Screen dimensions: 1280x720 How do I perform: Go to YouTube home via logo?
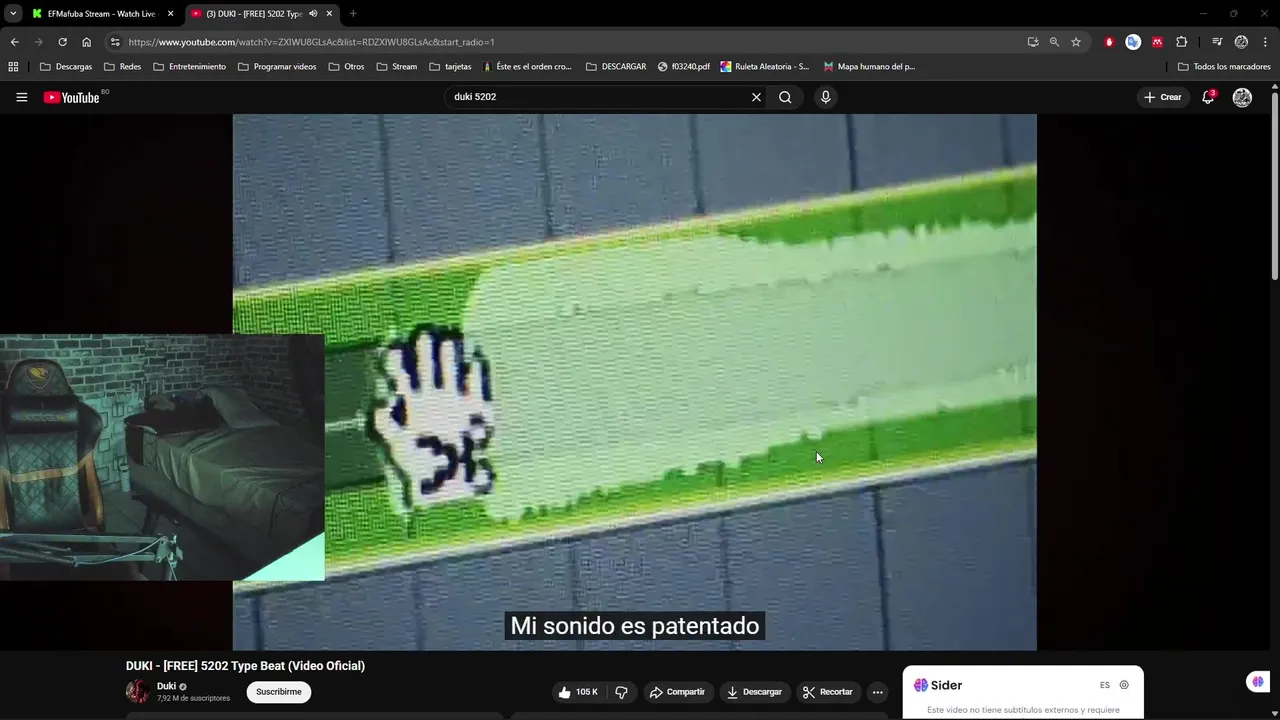pyautogui.click(x=72, y=97)
